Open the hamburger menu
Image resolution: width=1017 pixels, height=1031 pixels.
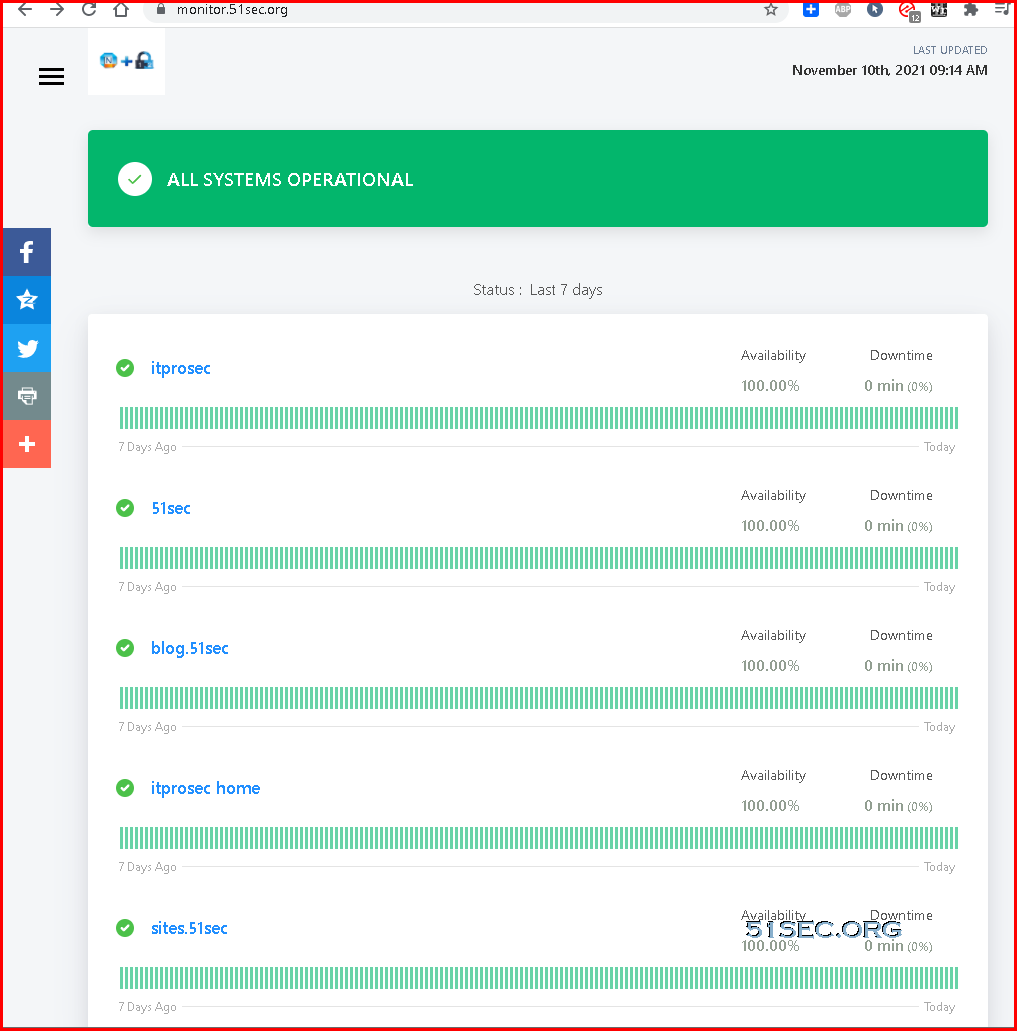(51, 77)
